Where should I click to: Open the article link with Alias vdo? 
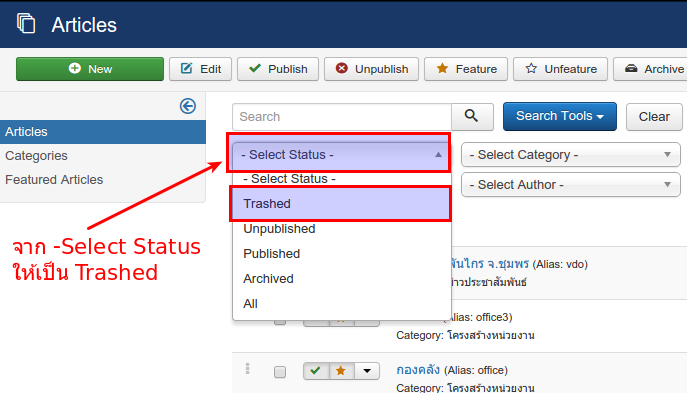pos(490,263)
